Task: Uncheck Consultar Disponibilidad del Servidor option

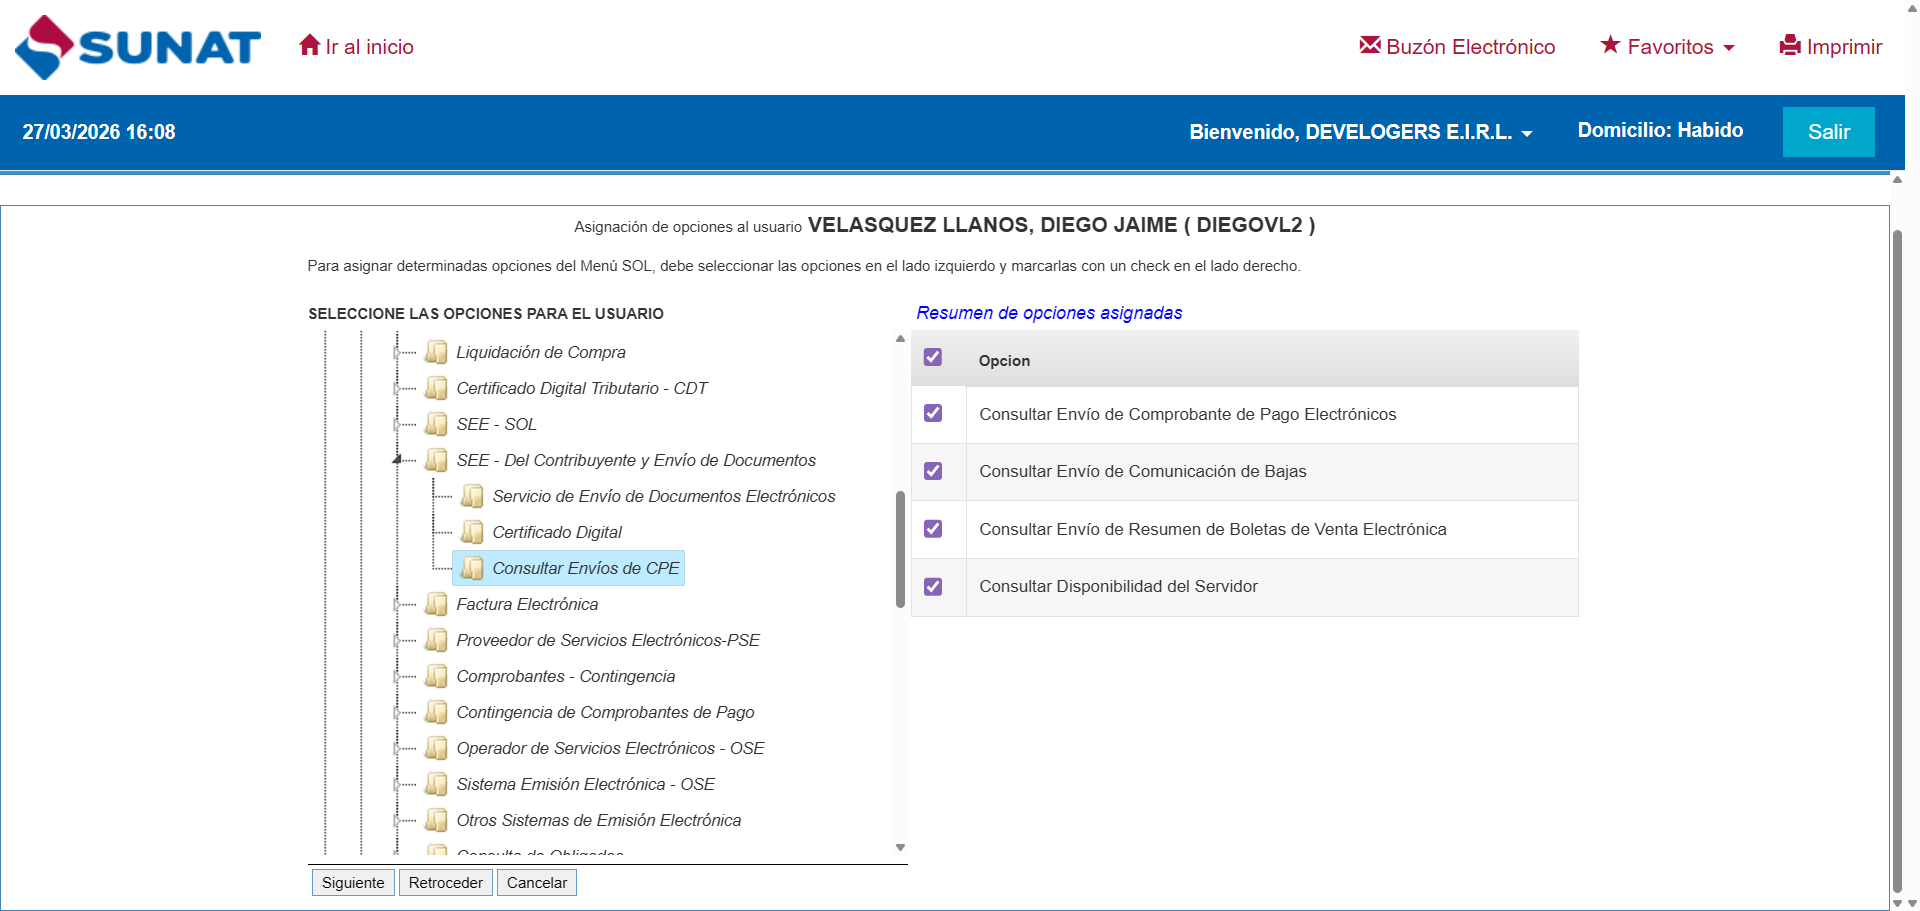Action: coord(933,587)
